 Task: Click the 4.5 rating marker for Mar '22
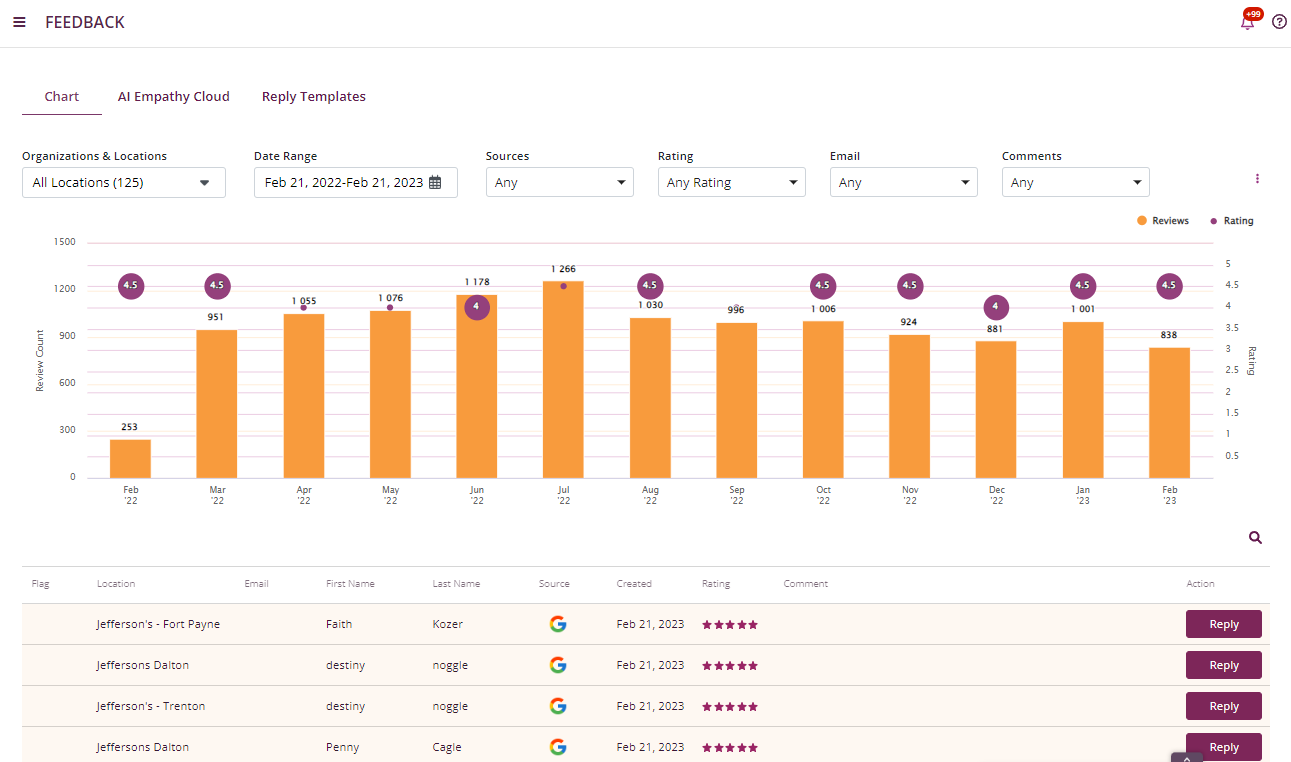coord(217,286)
